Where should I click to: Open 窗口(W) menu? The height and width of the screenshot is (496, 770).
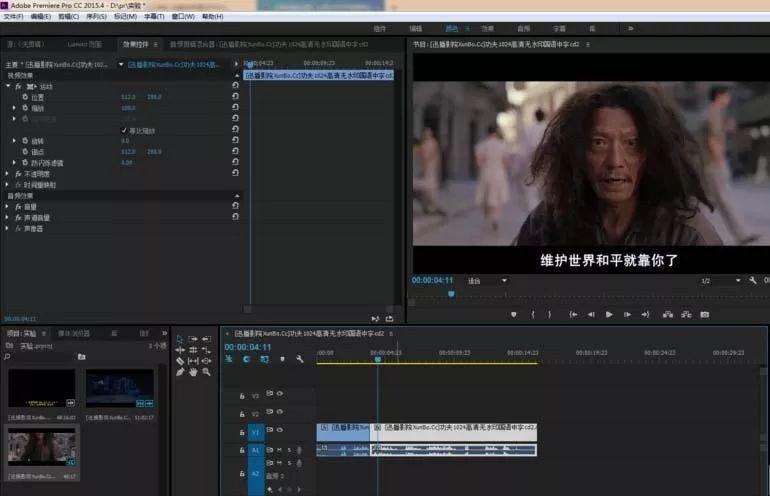(183, 17)
